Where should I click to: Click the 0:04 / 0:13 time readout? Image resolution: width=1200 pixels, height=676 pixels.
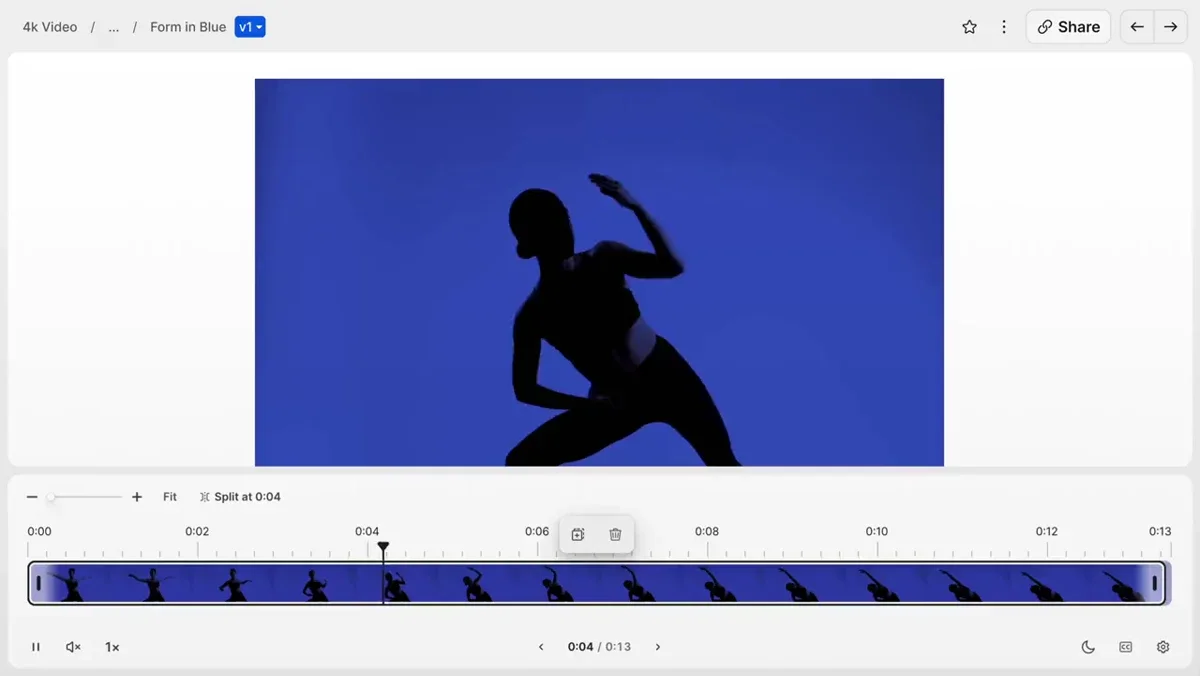[599, 647]
